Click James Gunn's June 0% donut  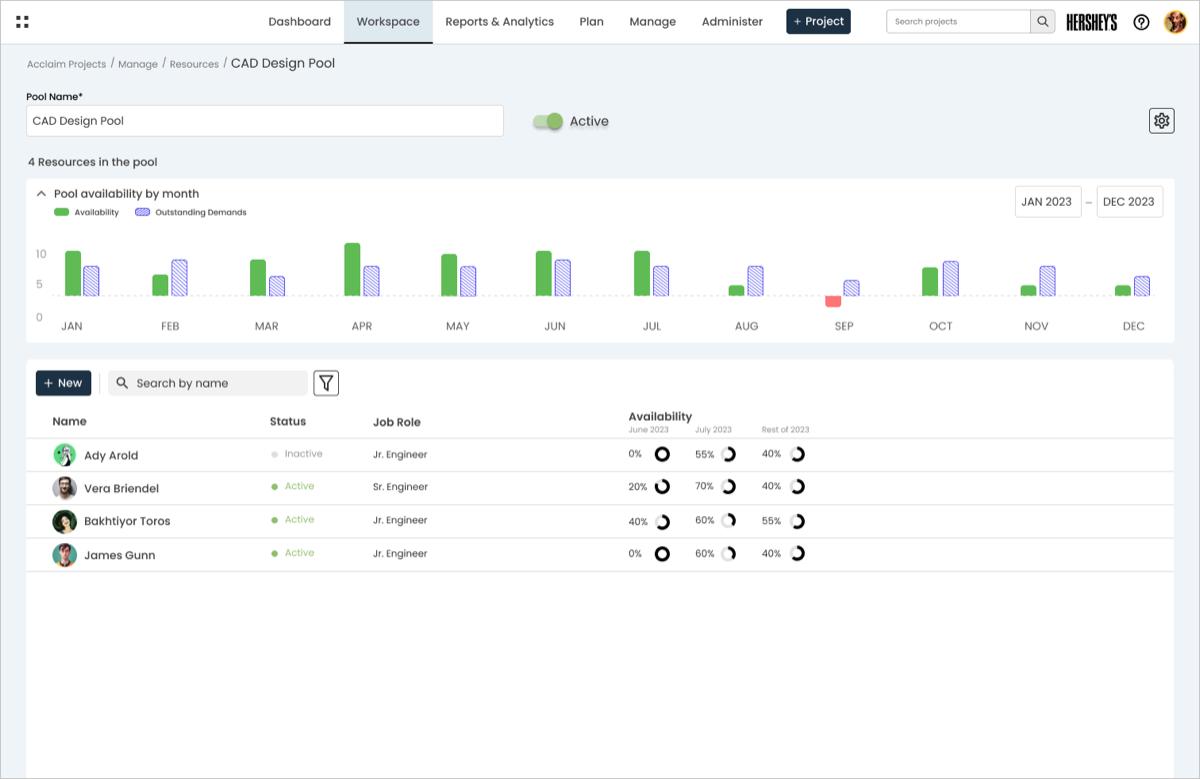coord(662,554)
